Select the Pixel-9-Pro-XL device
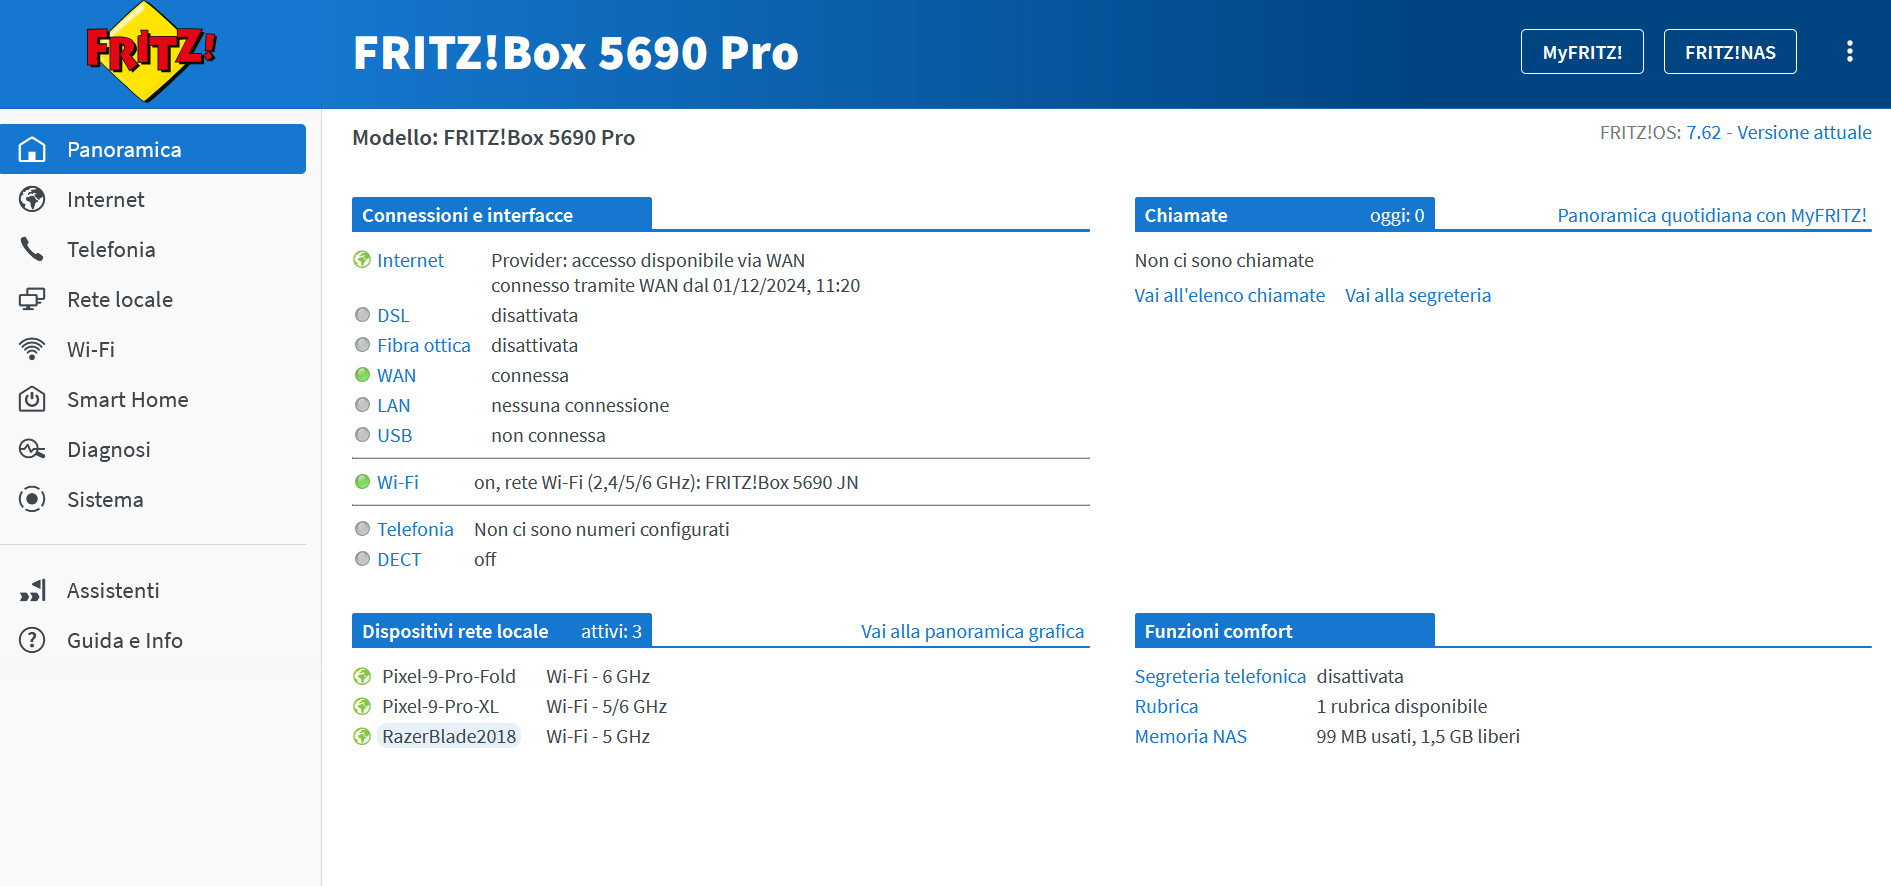The image size is (1891, 886). click(440, 706)
